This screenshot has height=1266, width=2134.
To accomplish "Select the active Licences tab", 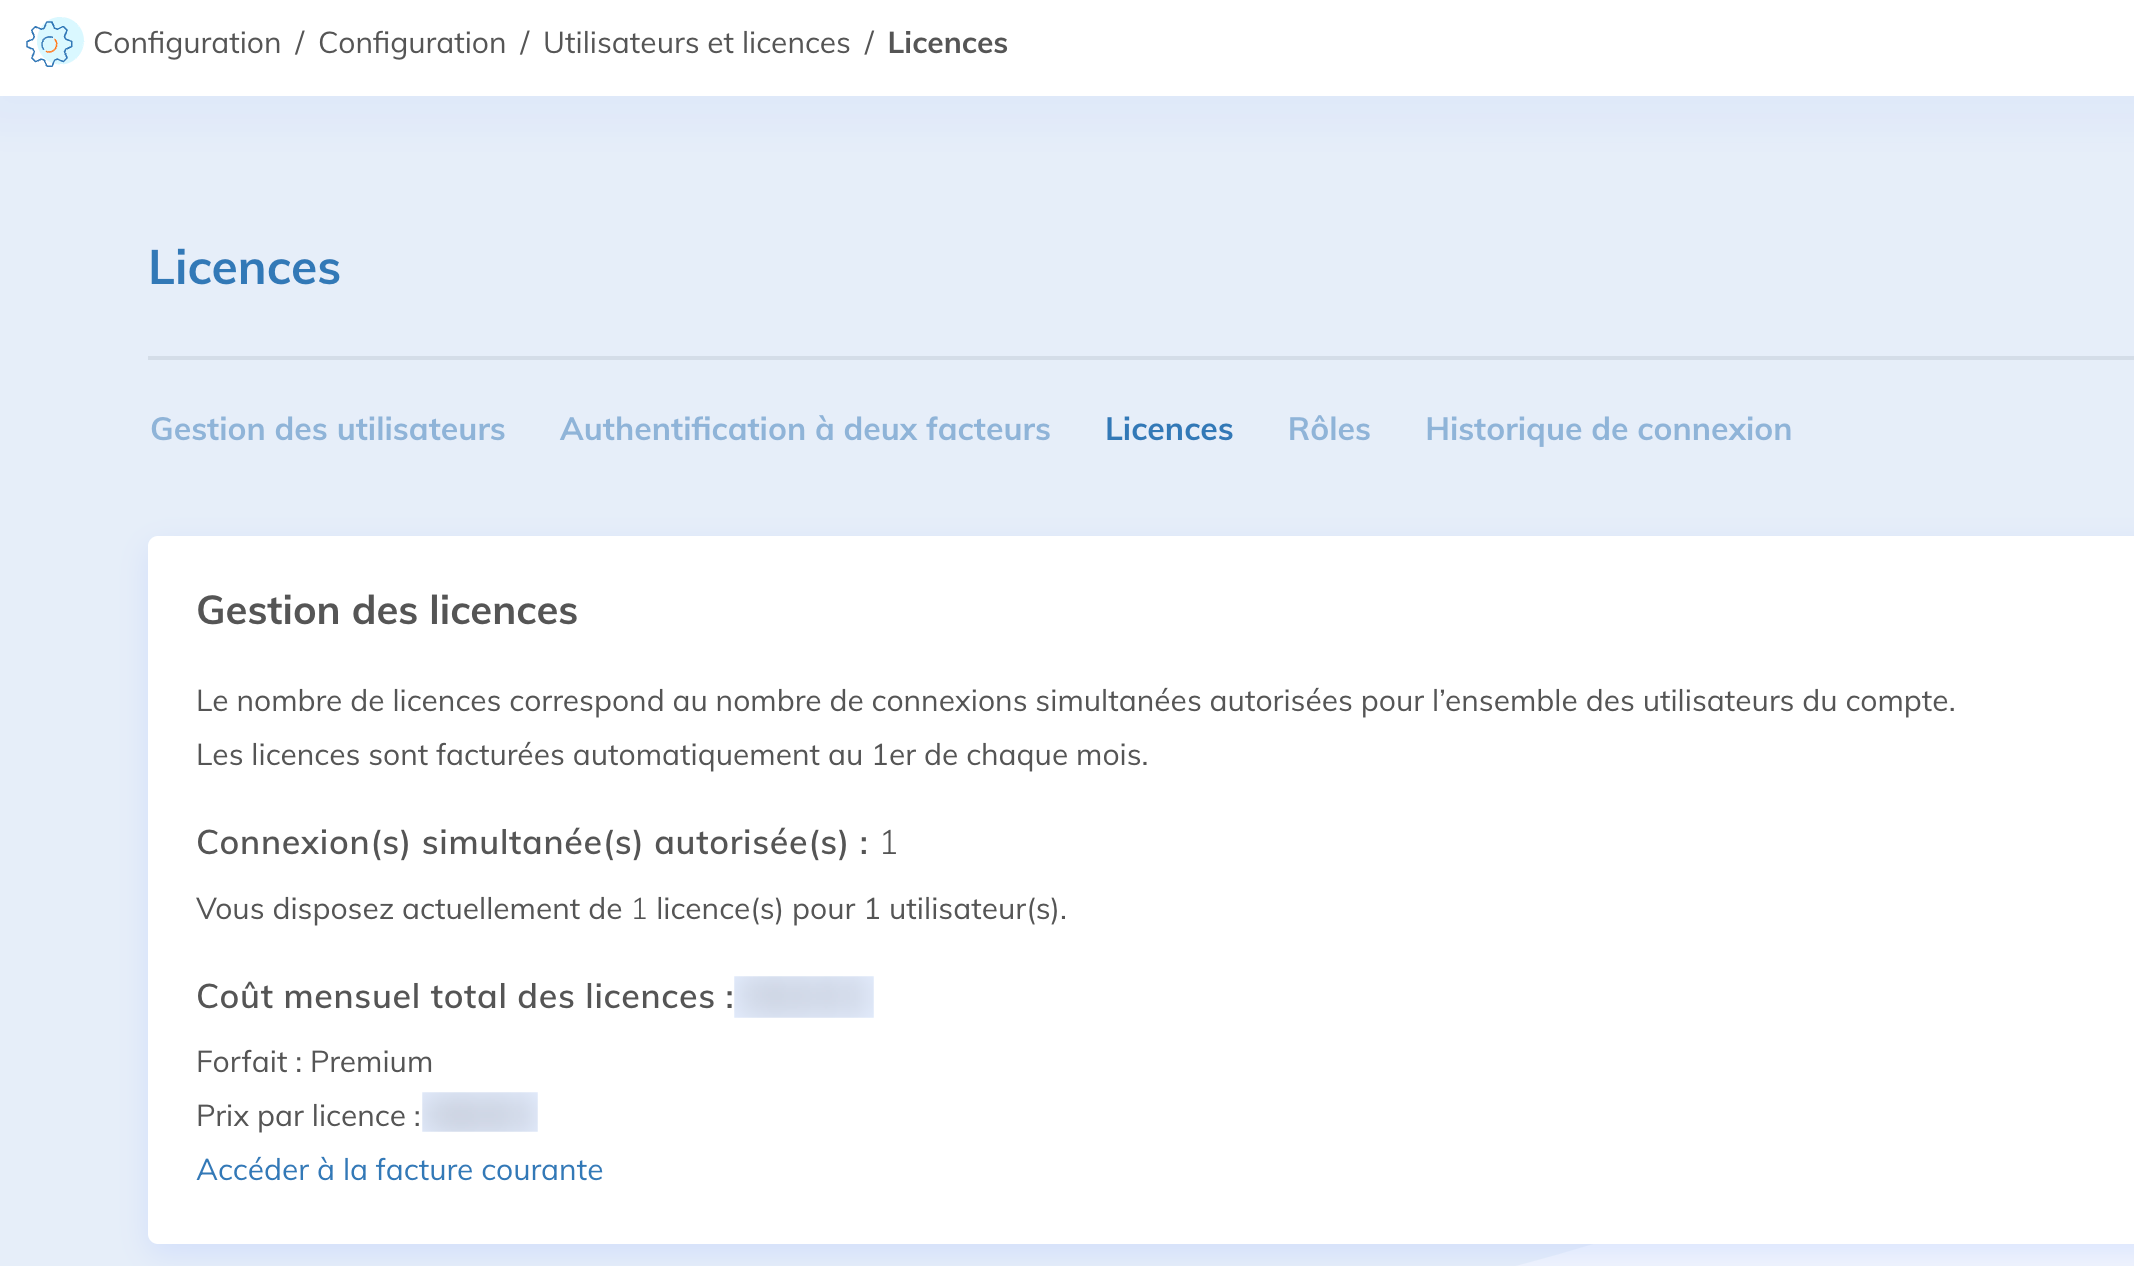I will 1168,429.
